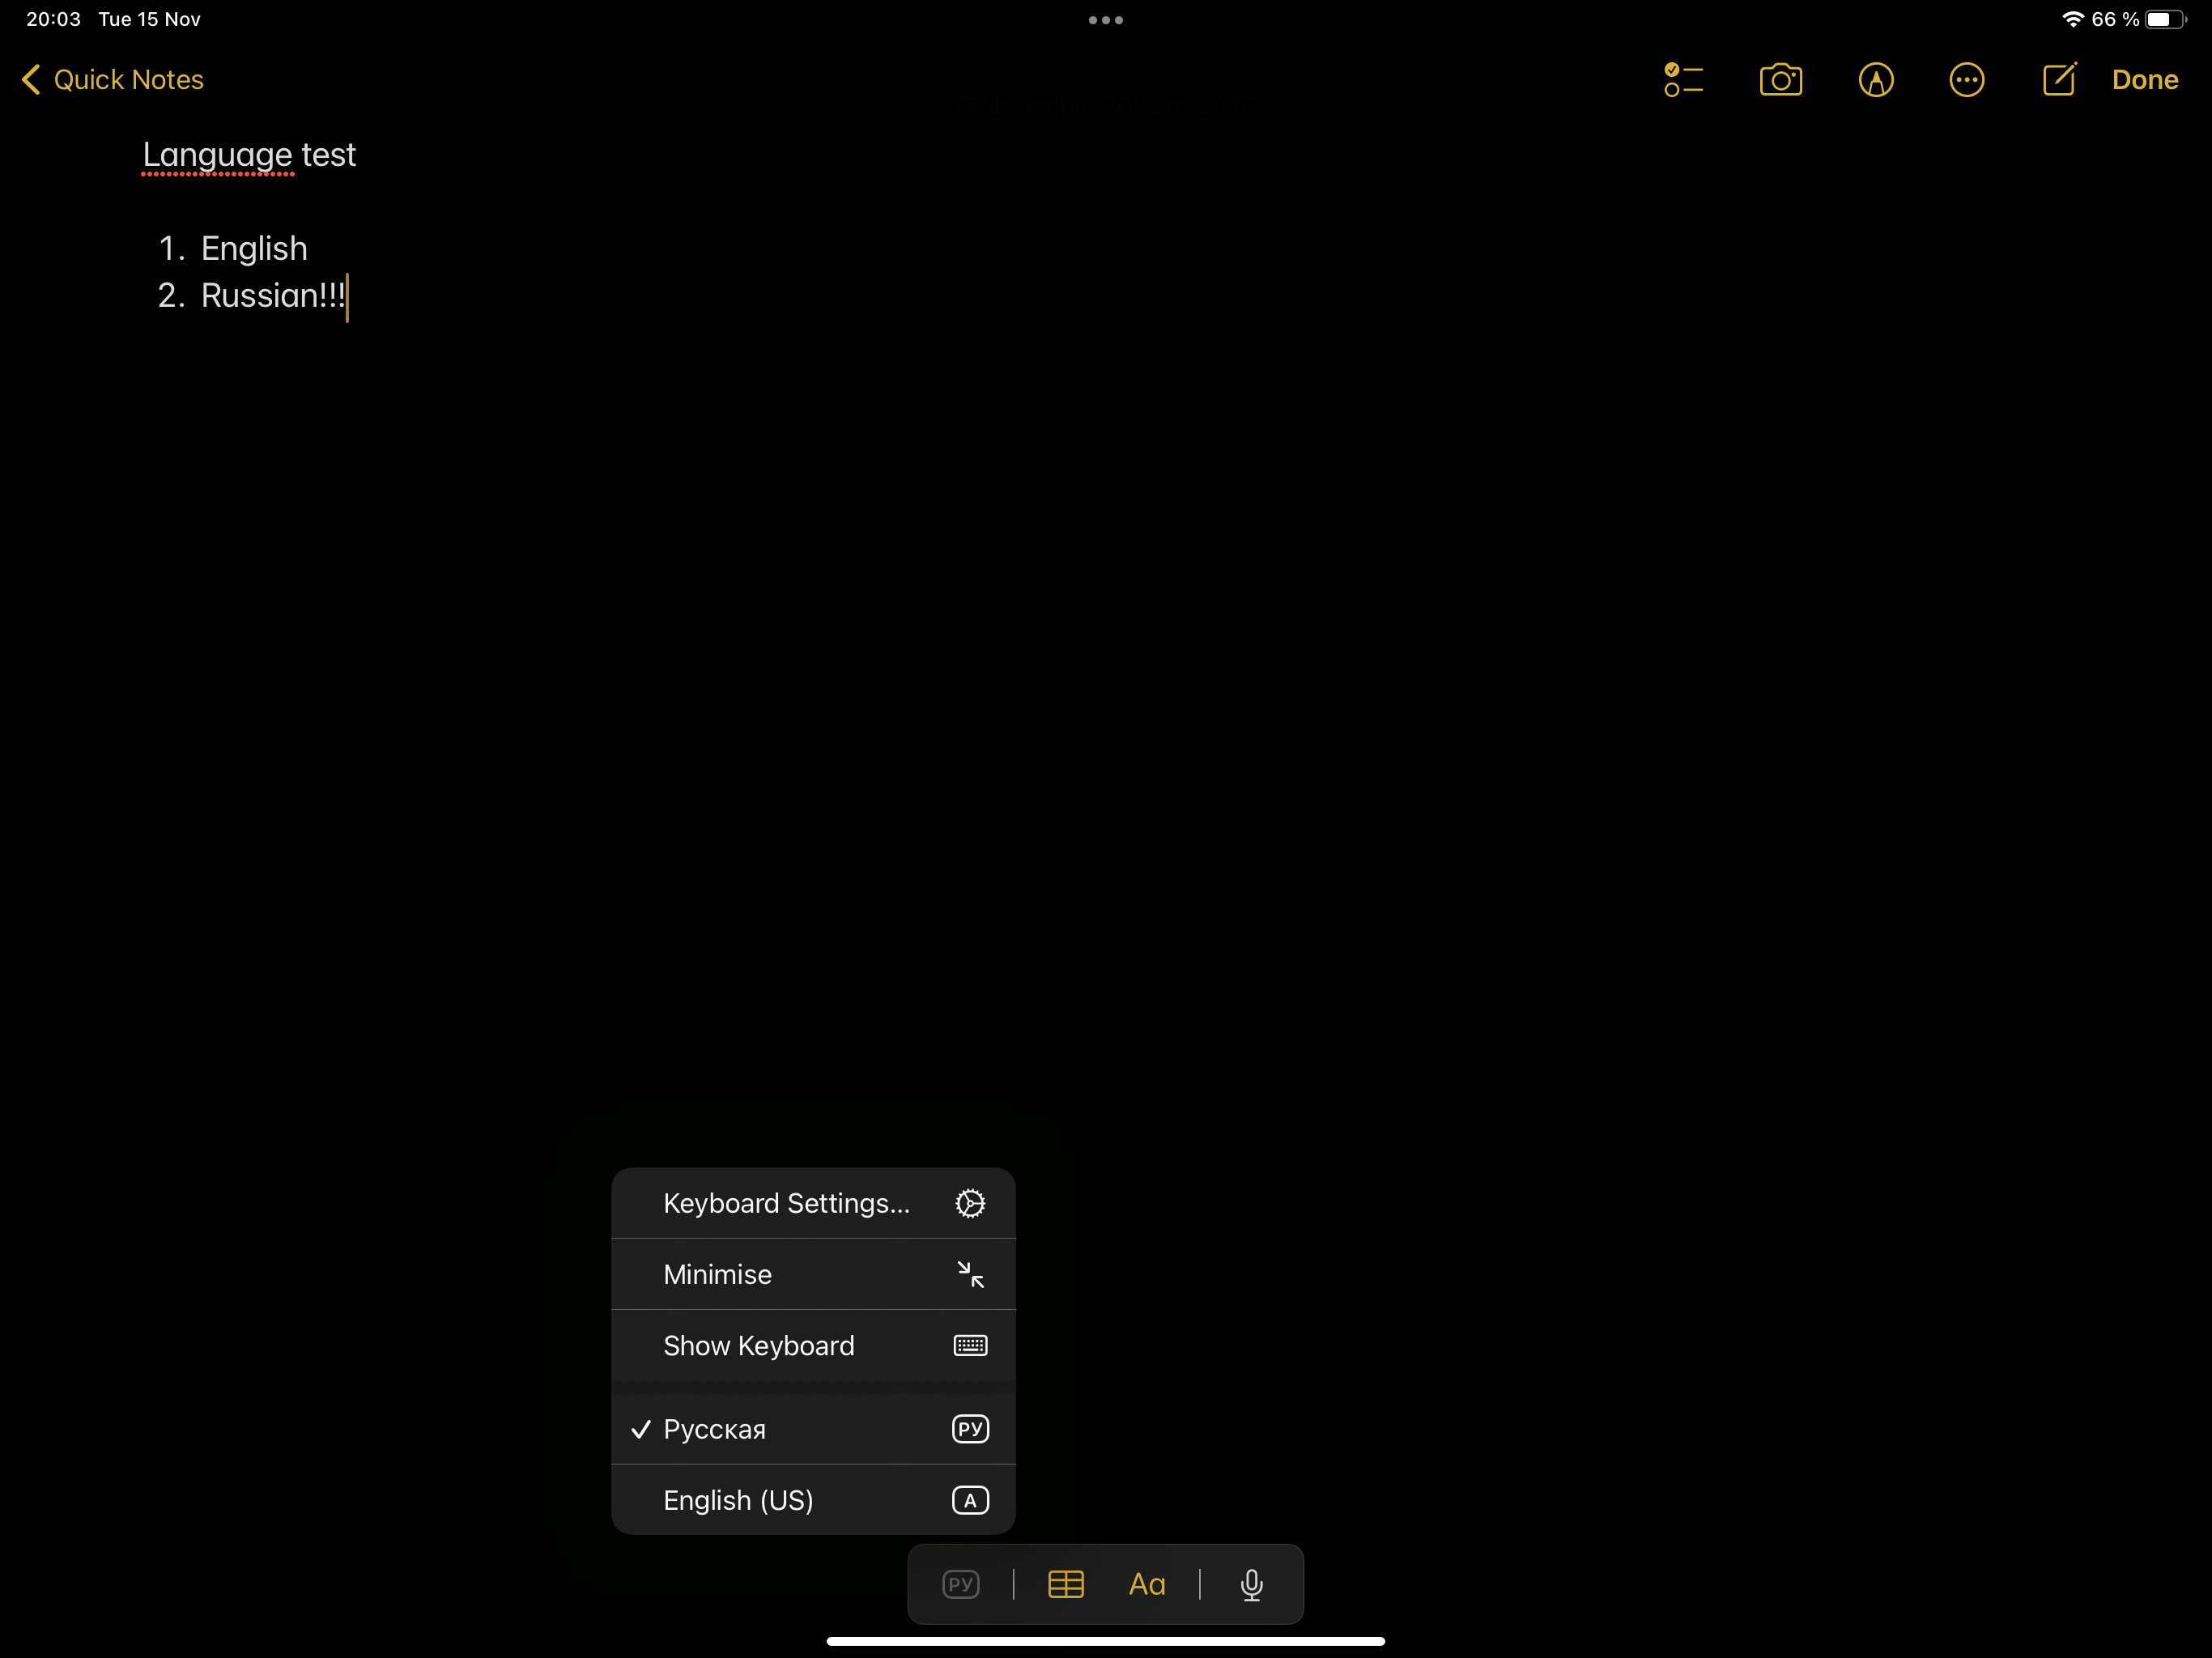Tap Done to finish editing note
The width and height of the screenshot is (2212, 1658).
(x=2144, y=79)
